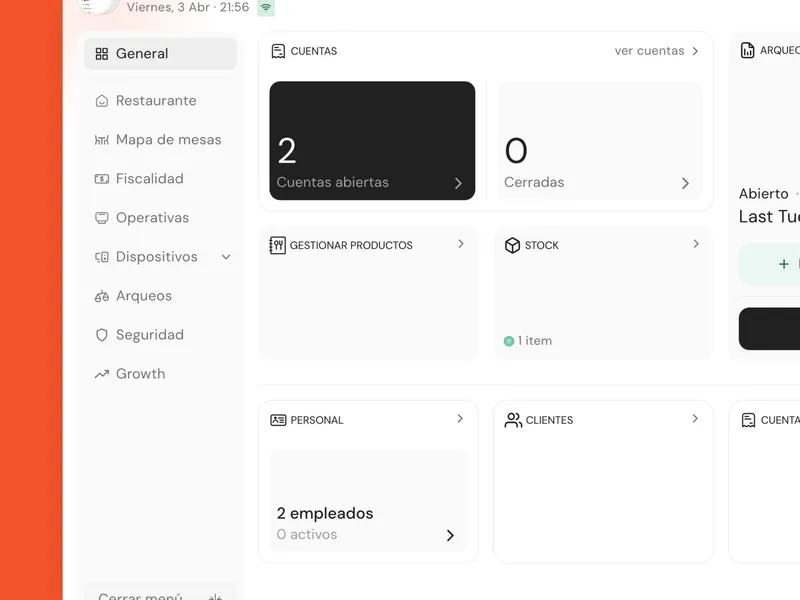The height and width of the screenshot is (600, 800).
Task: Expand the Personal card chevron
Action: 460,418
